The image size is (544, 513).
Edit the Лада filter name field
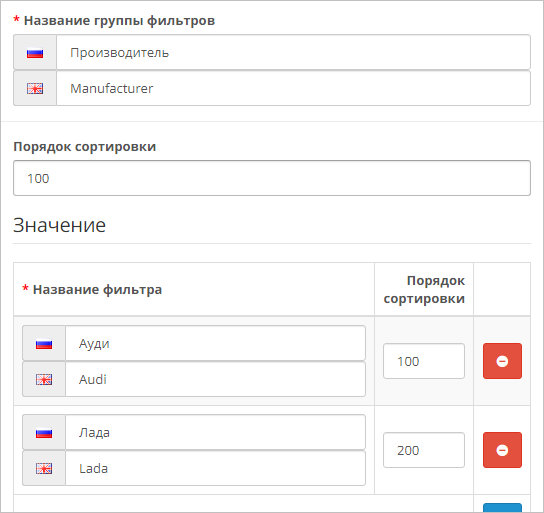[215, 432]
